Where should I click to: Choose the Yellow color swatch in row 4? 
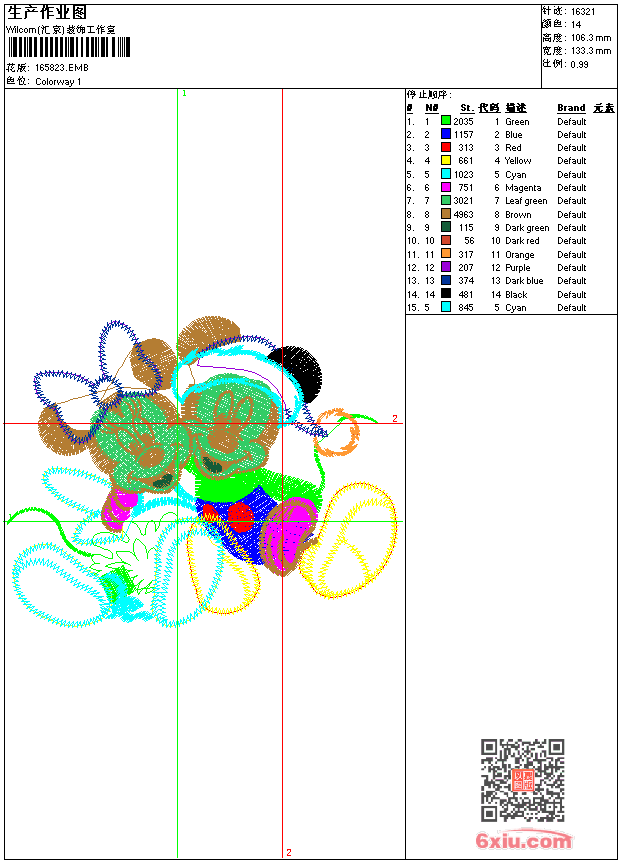(x=446, y=160)
